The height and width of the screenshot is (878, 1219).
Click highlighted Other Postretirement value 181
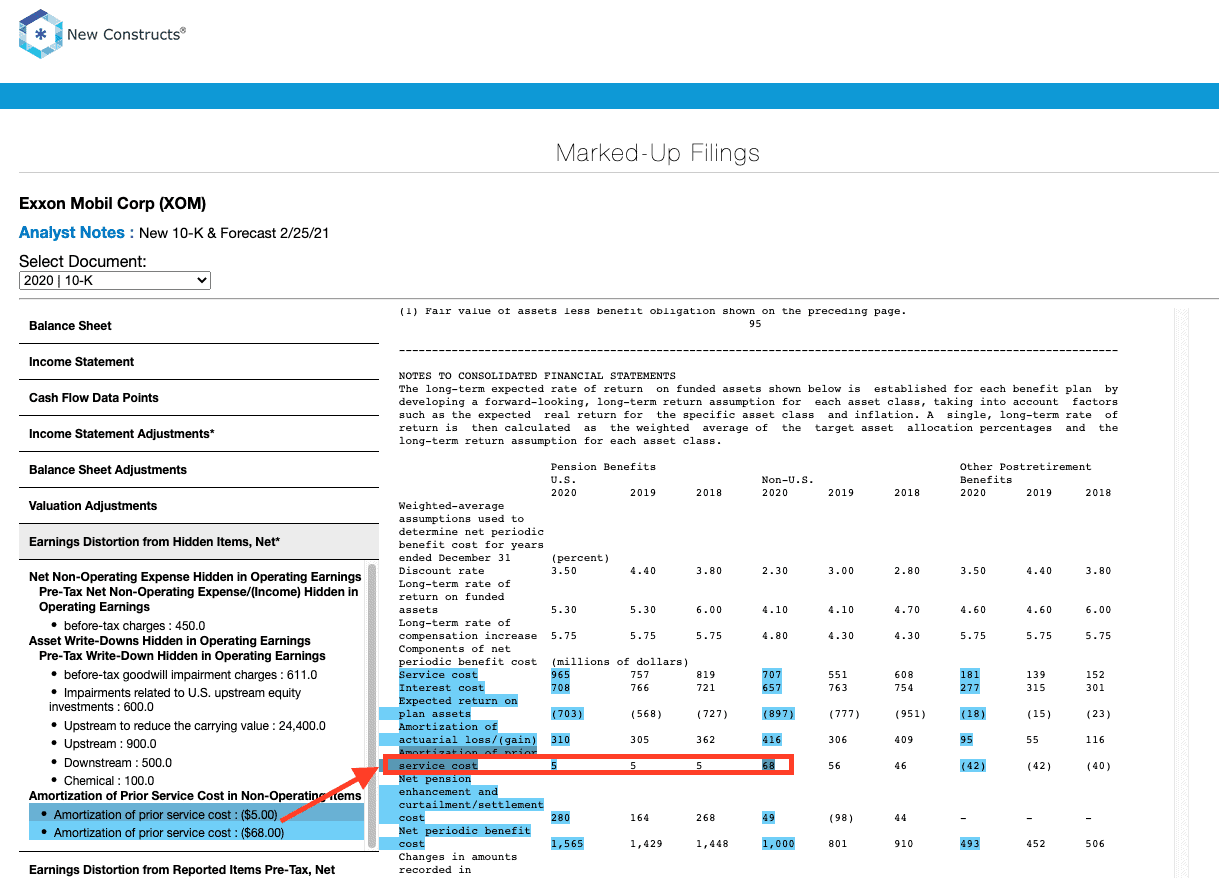970,675
